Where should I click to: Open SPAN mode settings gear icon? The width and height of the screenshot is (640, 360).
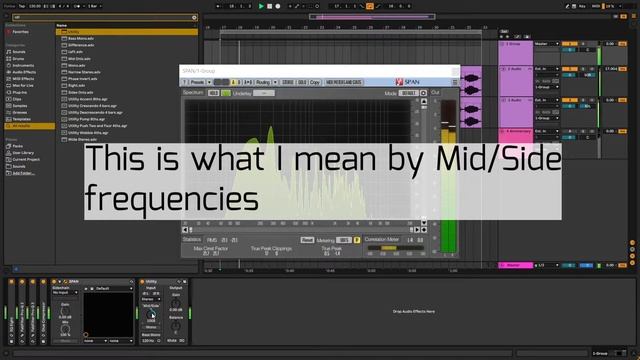[x=423, y=93]
